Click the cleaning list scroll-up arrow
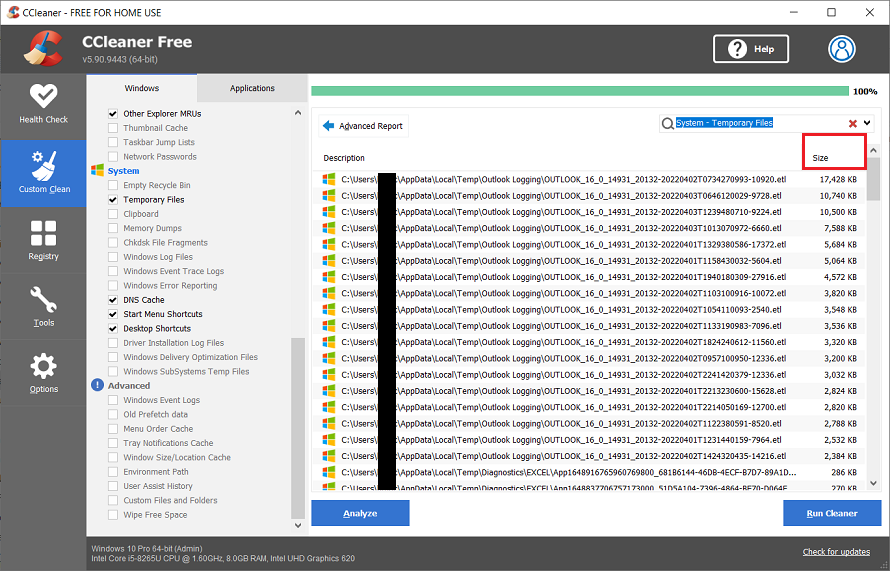Image resolution: width=890 pixels, height=571 pixels. tap(298, 113)
